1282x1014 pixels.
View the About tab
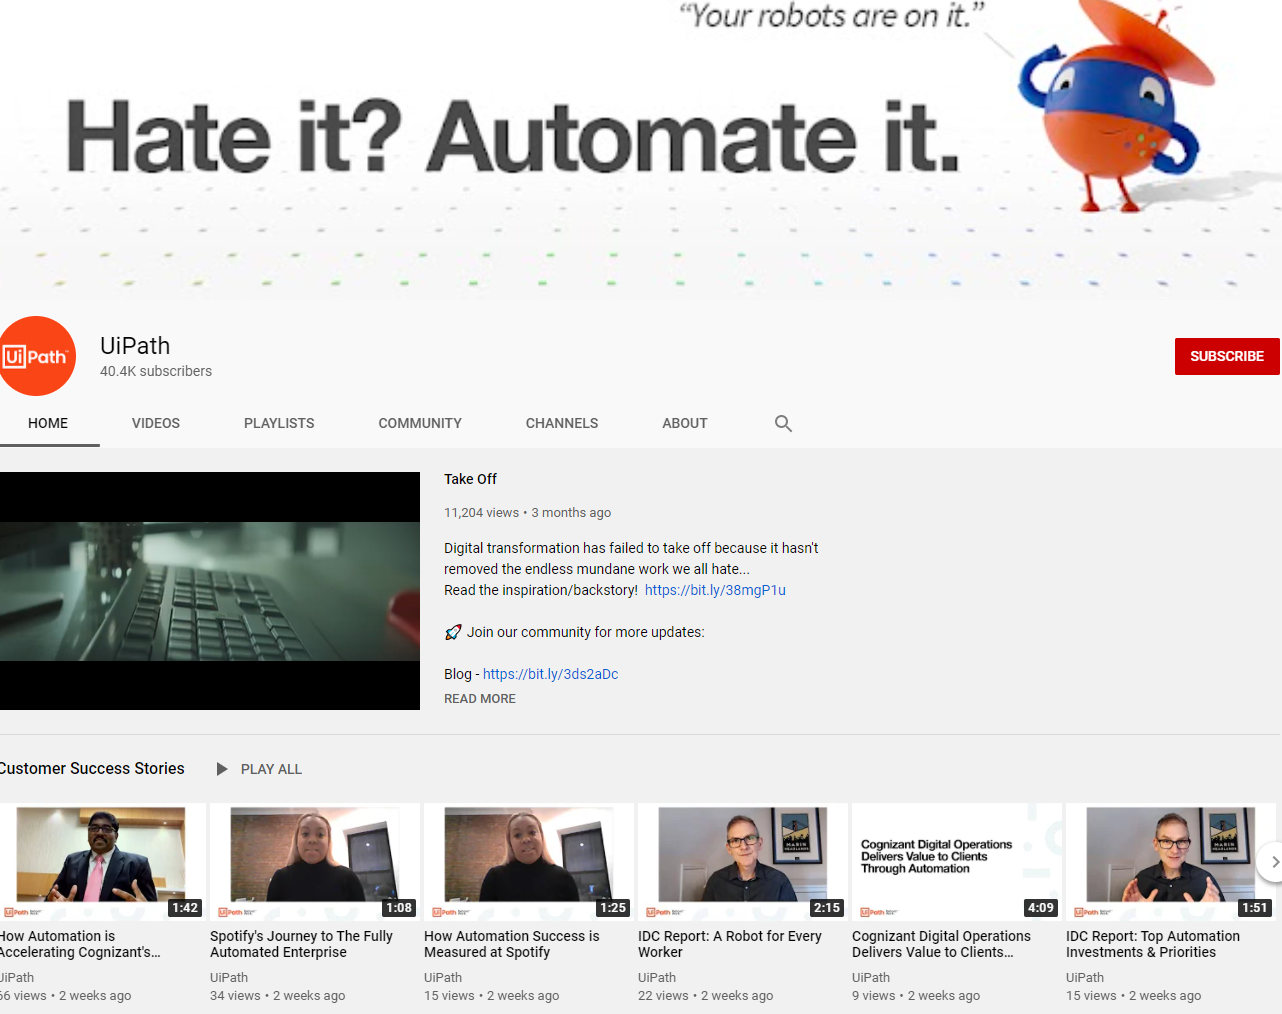click(684, 424)
